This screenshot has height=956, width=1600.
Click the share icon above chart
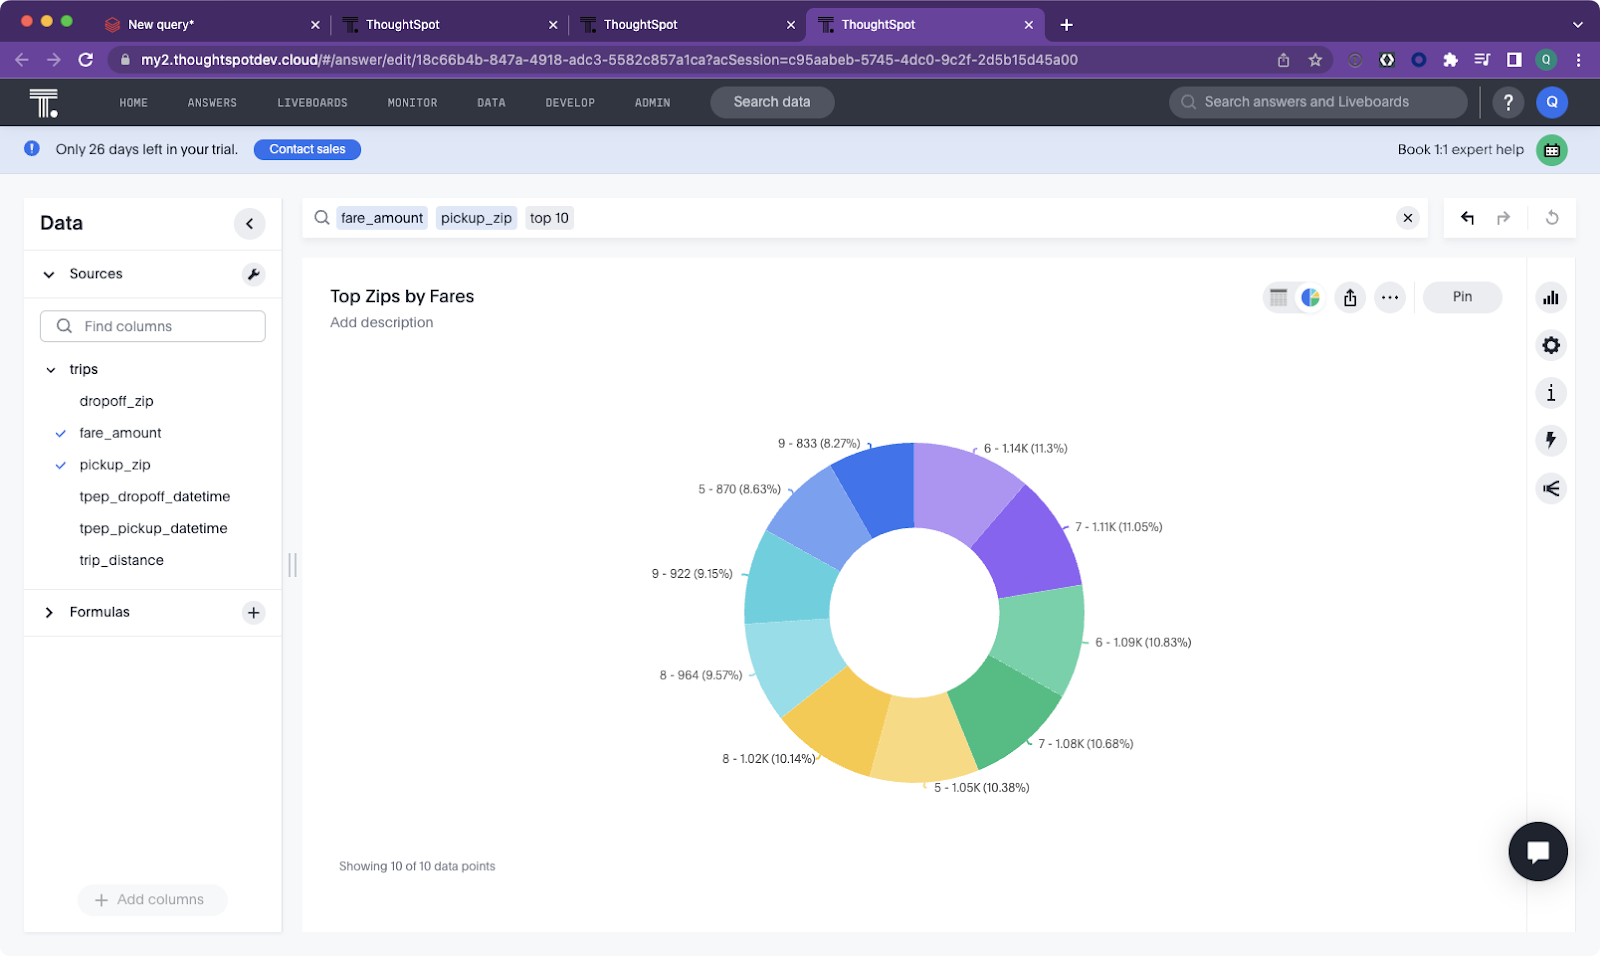(1350, 297)
